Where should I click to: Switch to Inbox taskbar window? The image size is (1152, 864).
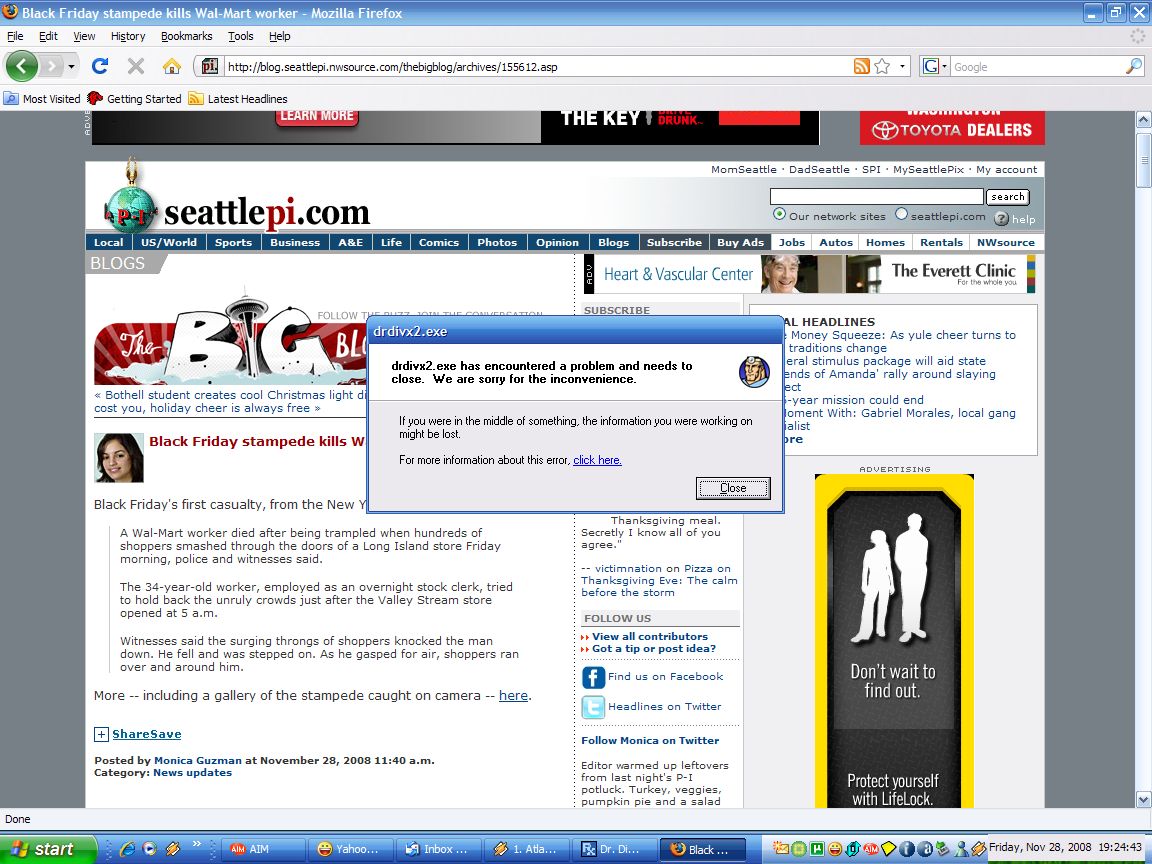click(439, 849)
